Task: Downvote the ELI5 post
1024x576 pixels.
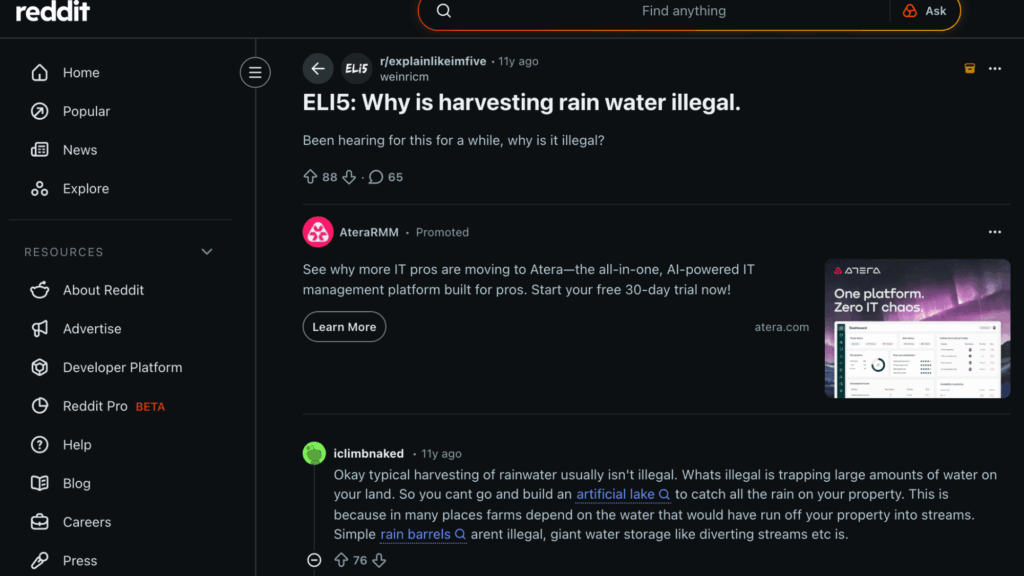Action: tap(348, 176)
